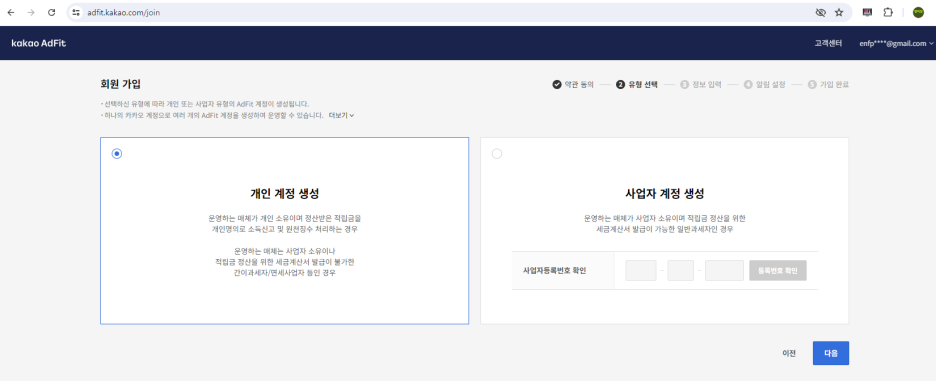Click the 개인 계정 생성 heading

pyautogui.click(x=284, y=193)
